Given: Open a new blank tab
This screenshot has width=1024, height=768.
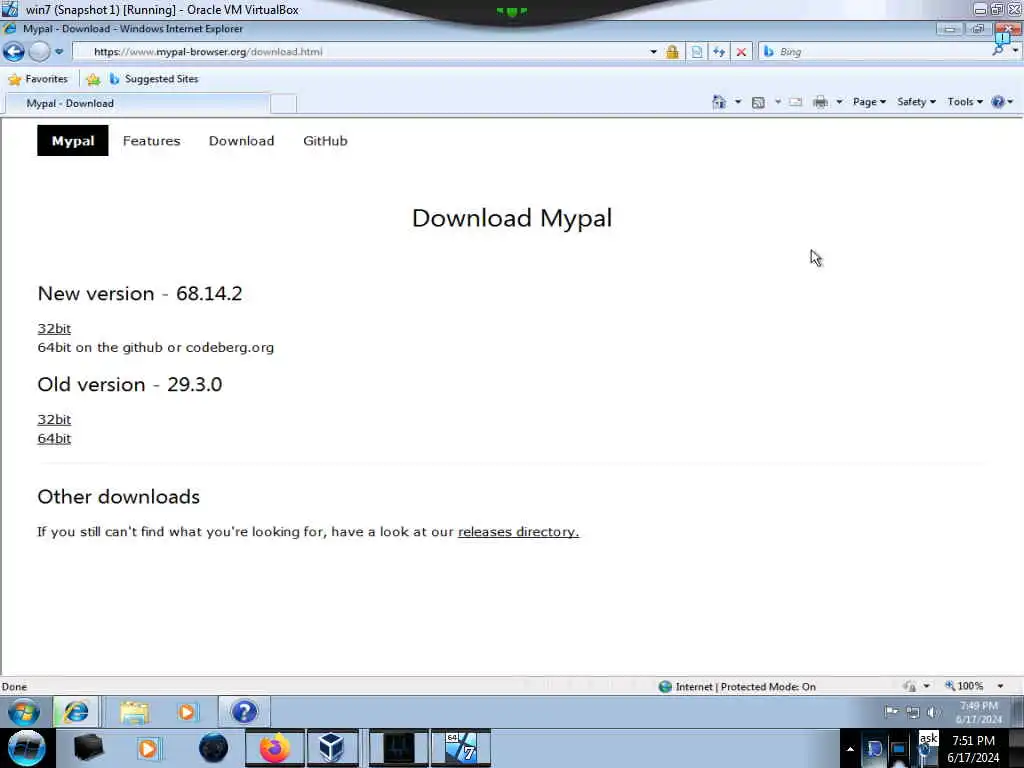Looking at the screenshot, I should click(x=283, y=103).
